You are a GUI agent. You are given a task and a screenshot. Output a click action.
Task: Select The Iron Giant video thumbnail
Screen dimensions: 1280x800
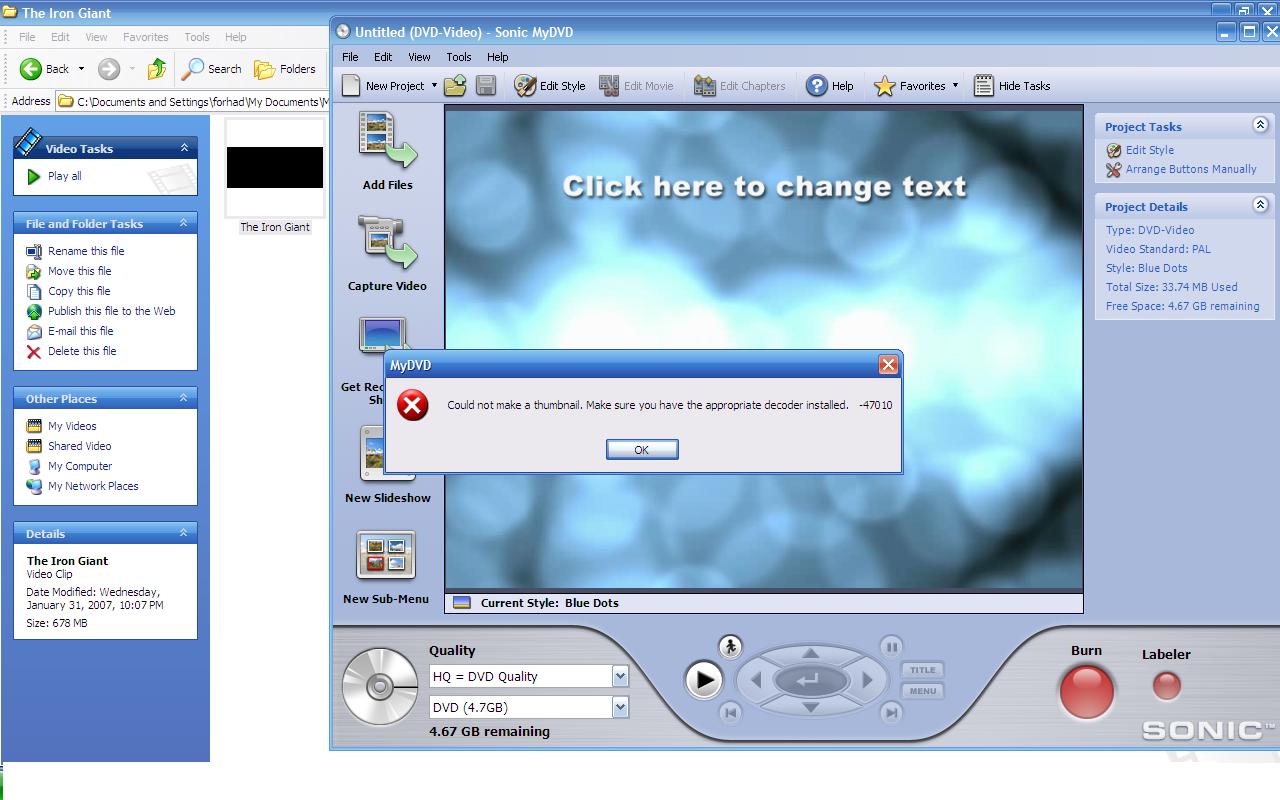(x=275, y=168)
